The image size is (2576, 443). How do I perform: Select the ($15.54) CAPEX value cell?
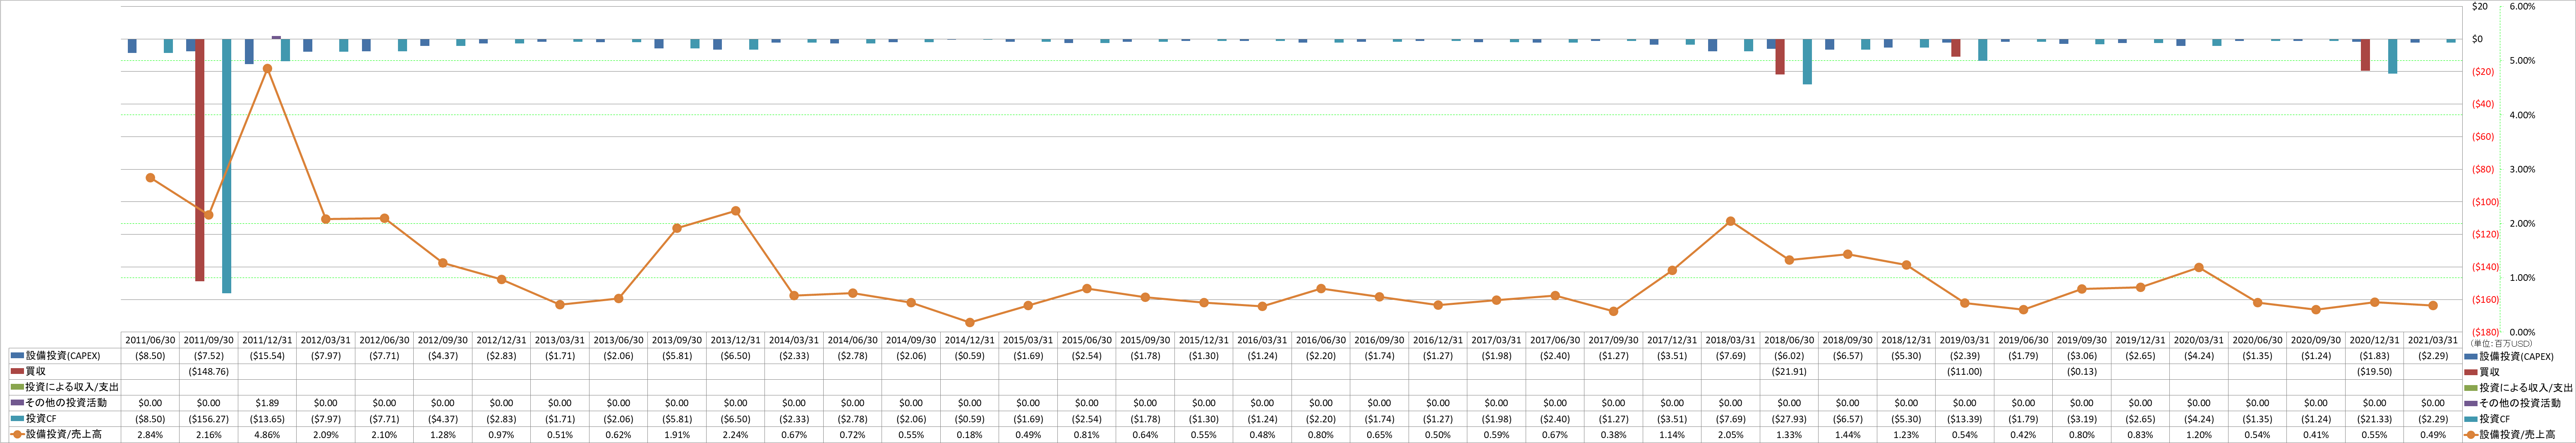(267, 356)
